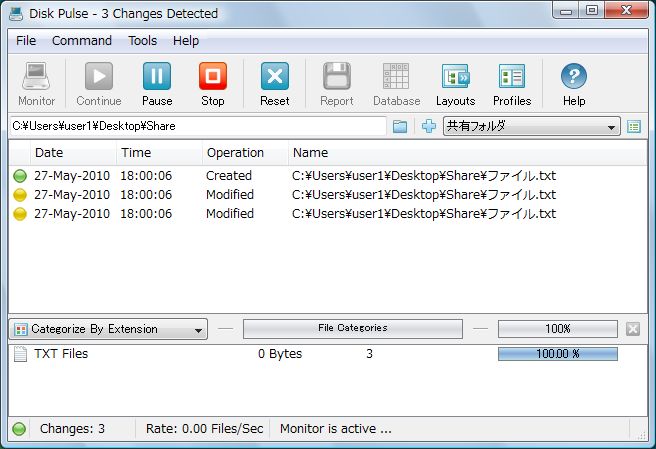Click the Disk Pulse title bar icon
The image size is (656, 449).
coord(16,13)
